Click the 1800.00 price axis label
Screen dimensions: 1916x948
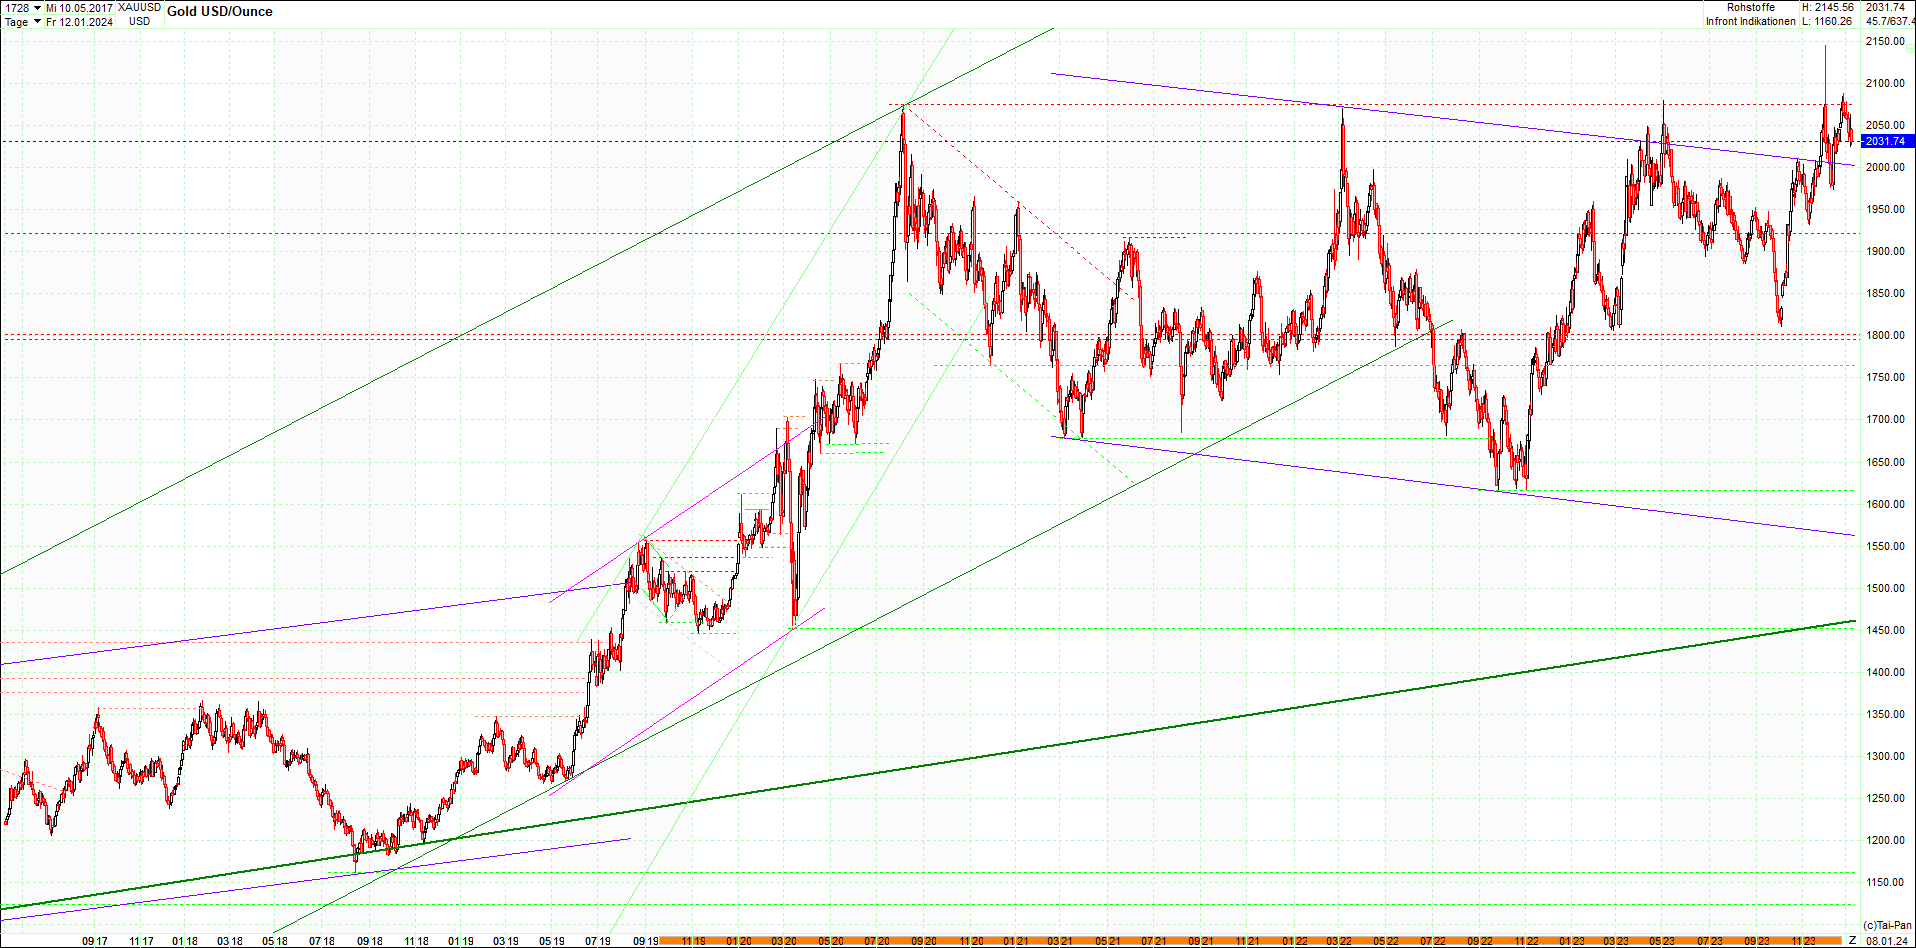point(1885,336)
